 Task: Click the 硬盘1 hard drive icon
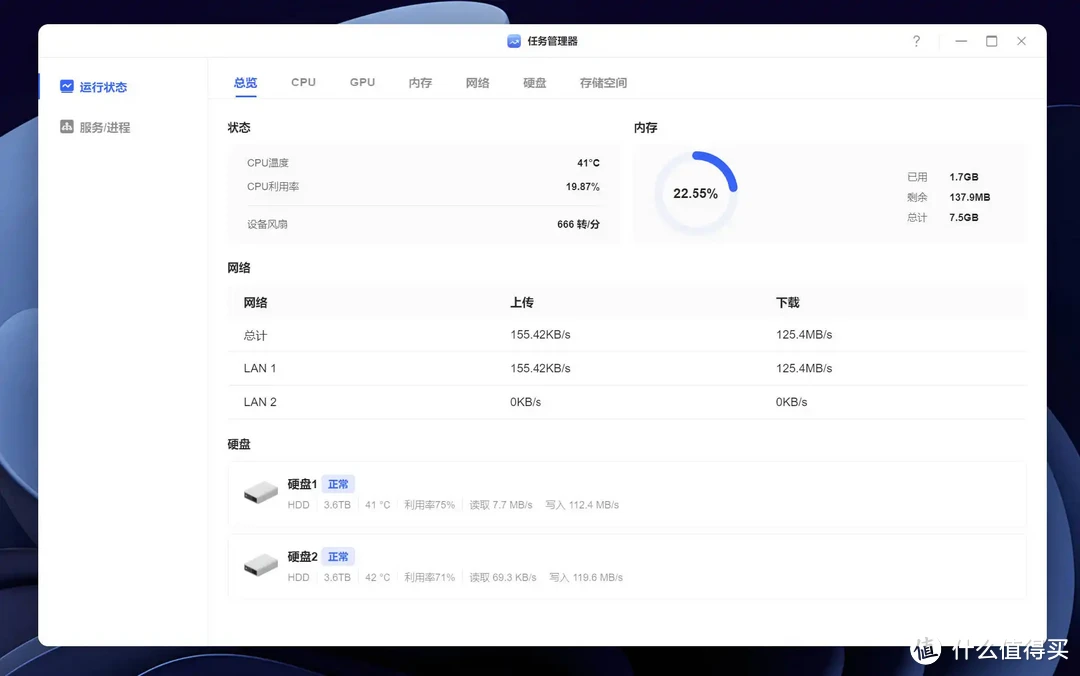(261, 492)
